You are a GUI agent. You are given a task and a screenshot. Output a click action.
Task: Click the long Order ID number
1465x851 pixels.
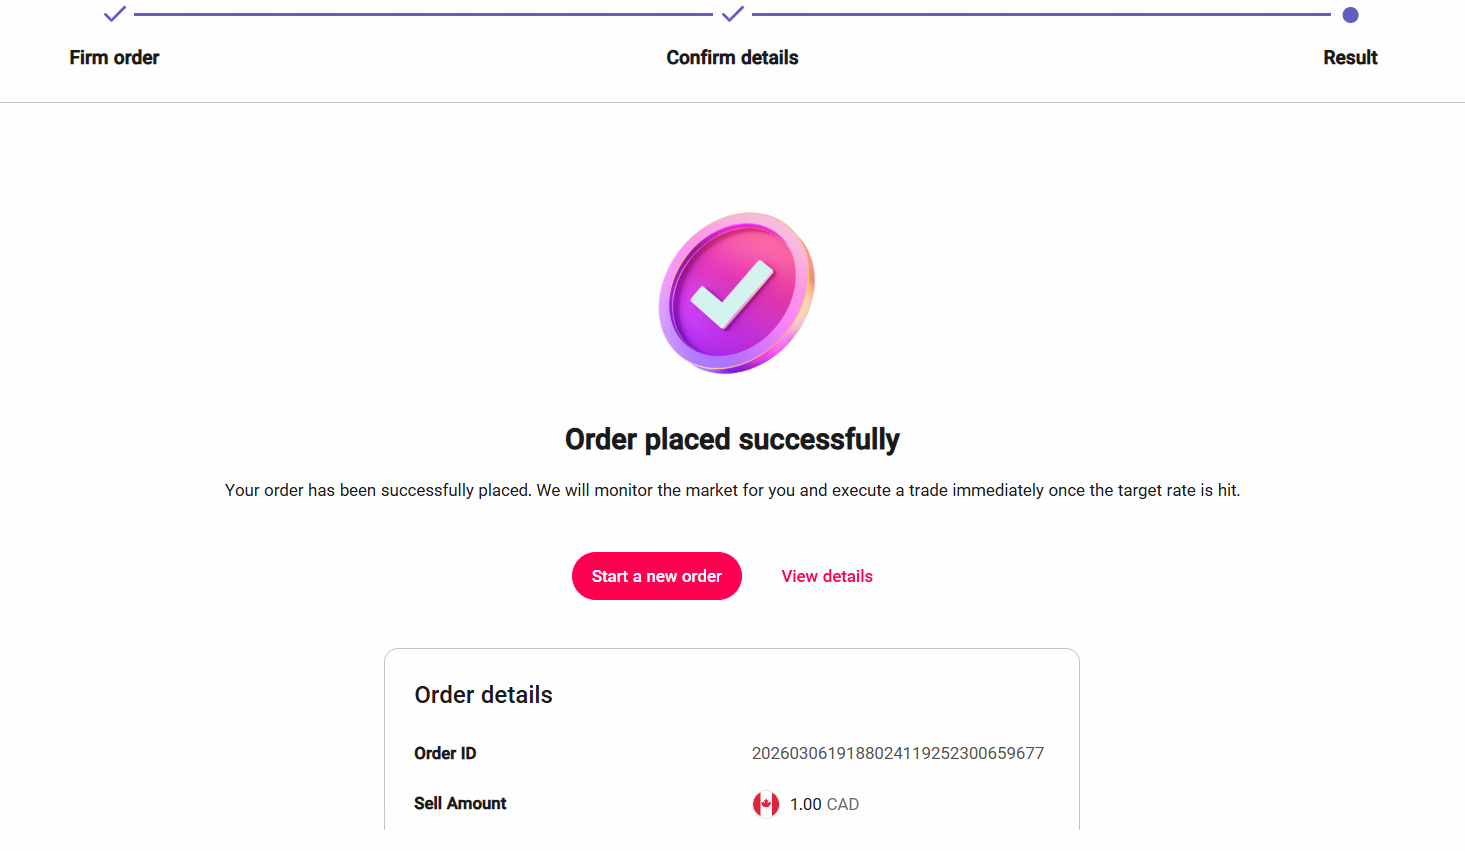point(897,753)
